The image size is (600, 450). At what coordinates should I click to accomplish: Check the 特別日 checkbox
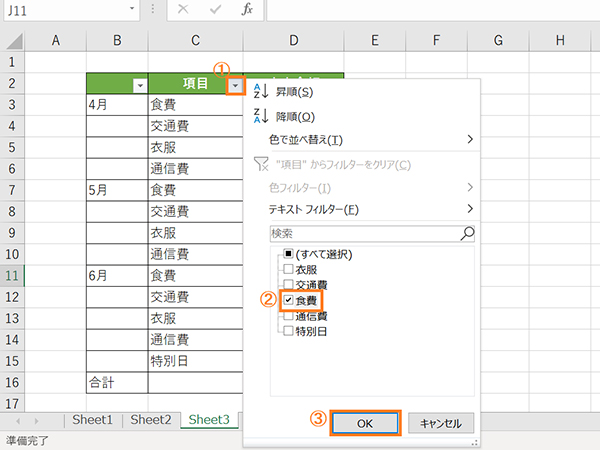(289, 331)
